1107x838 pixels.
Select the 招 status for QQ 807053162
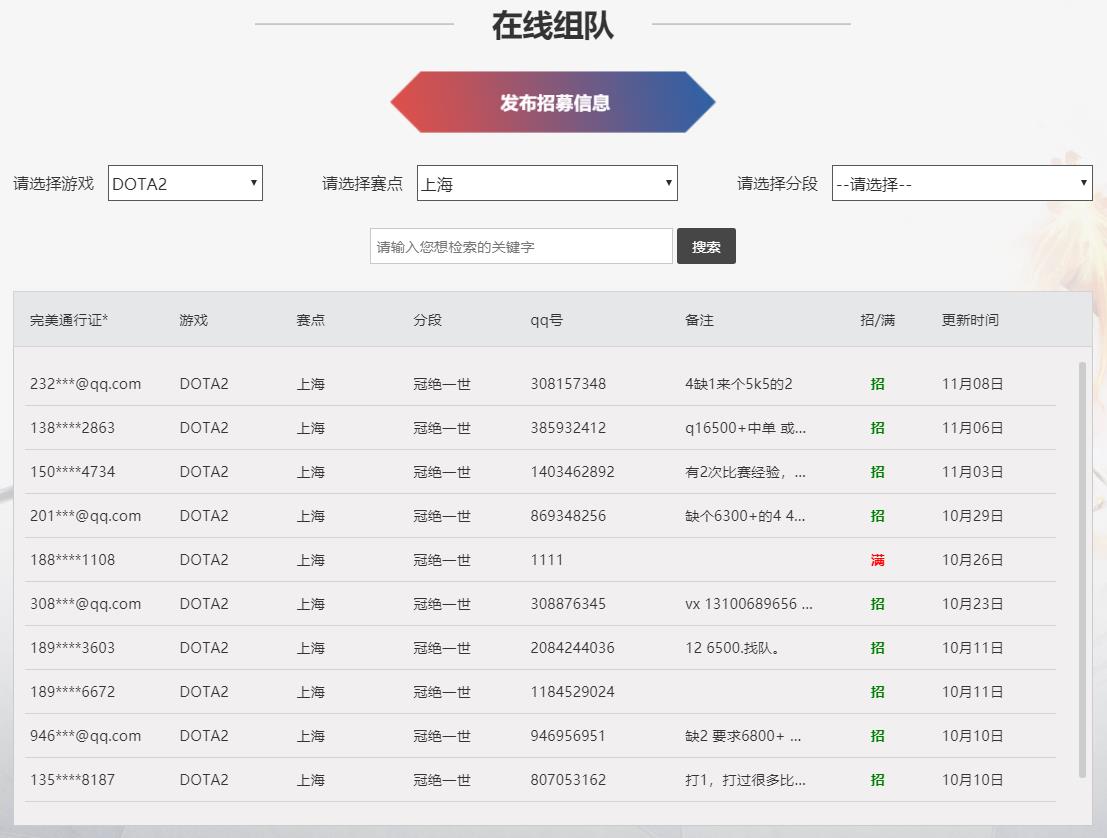(x=877, y=779)
